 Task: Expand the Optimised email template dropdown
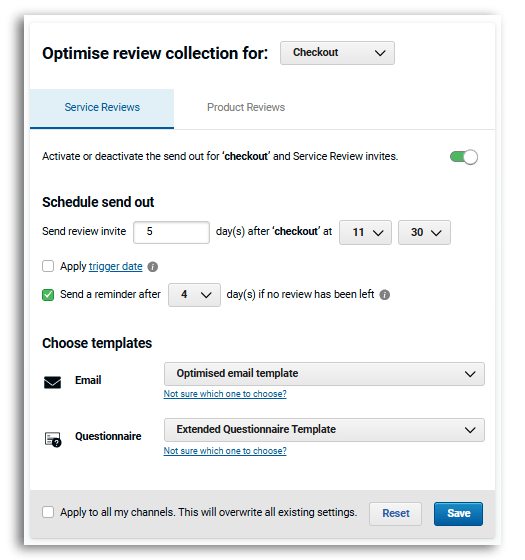pyautogui.click(x=324, y=374)
